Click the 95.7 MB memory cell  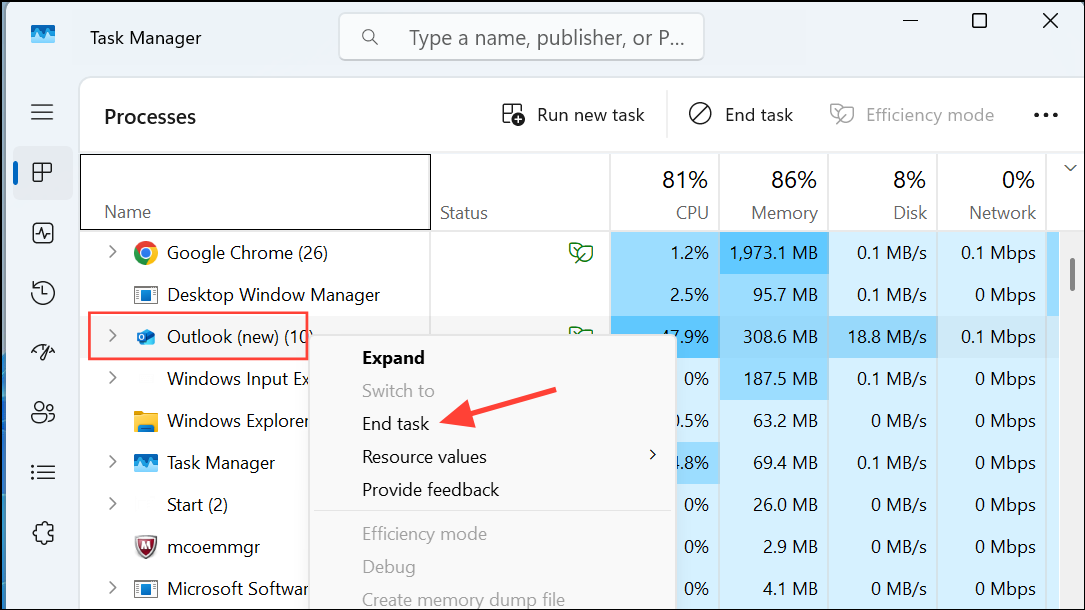click(774, 295)
